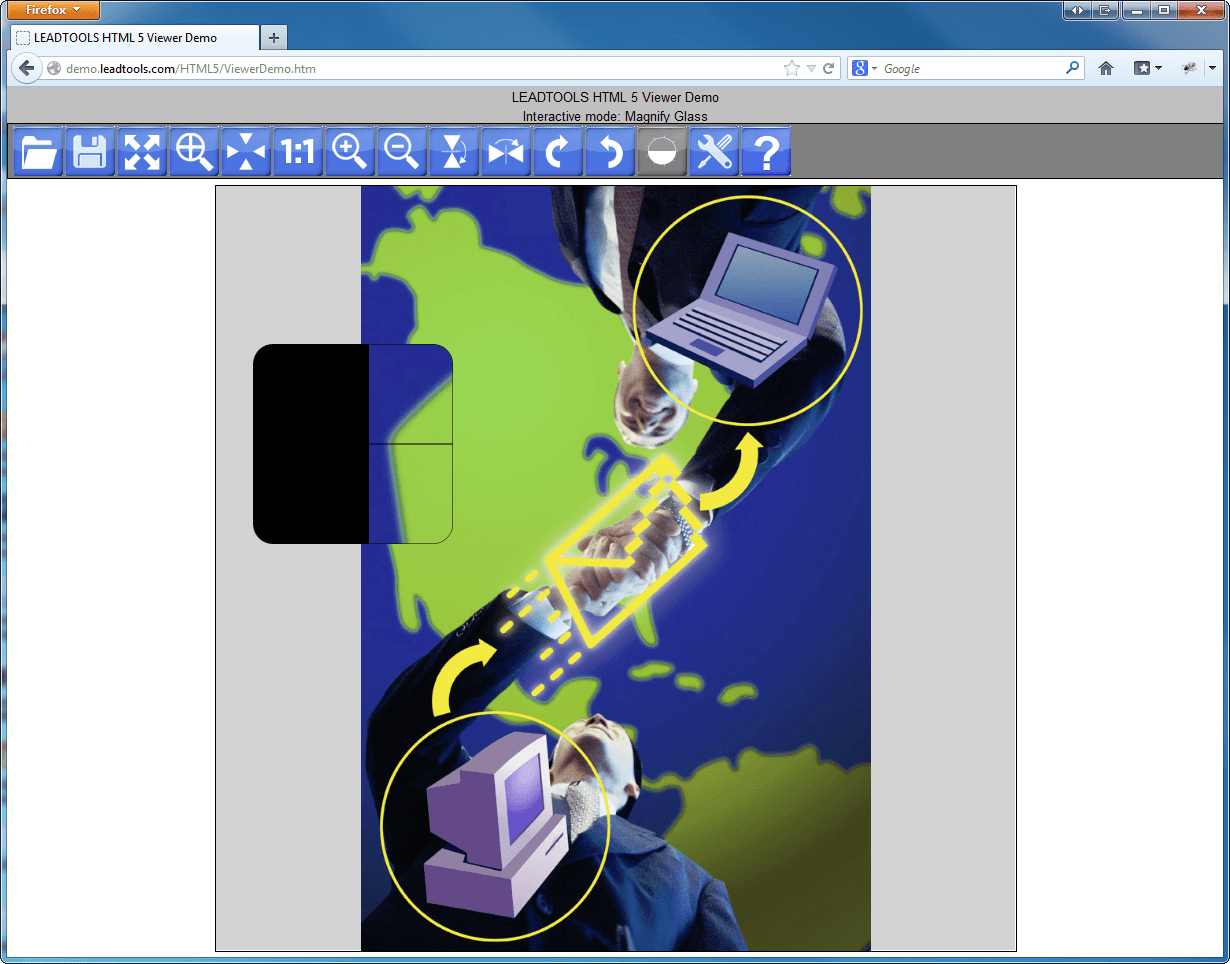Mirror the image horizontally

[506, 152]
